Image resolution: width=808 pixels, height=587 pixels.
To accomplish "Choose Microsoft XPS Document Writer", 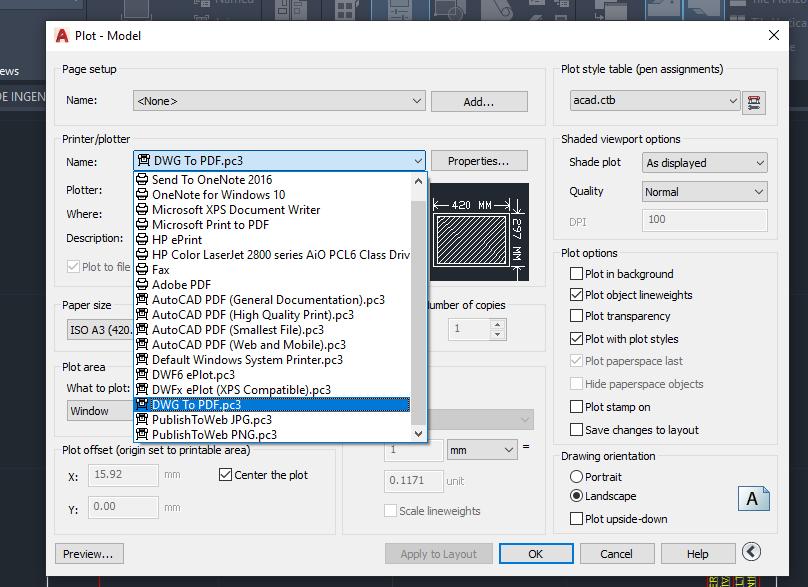I will point(272,209).
